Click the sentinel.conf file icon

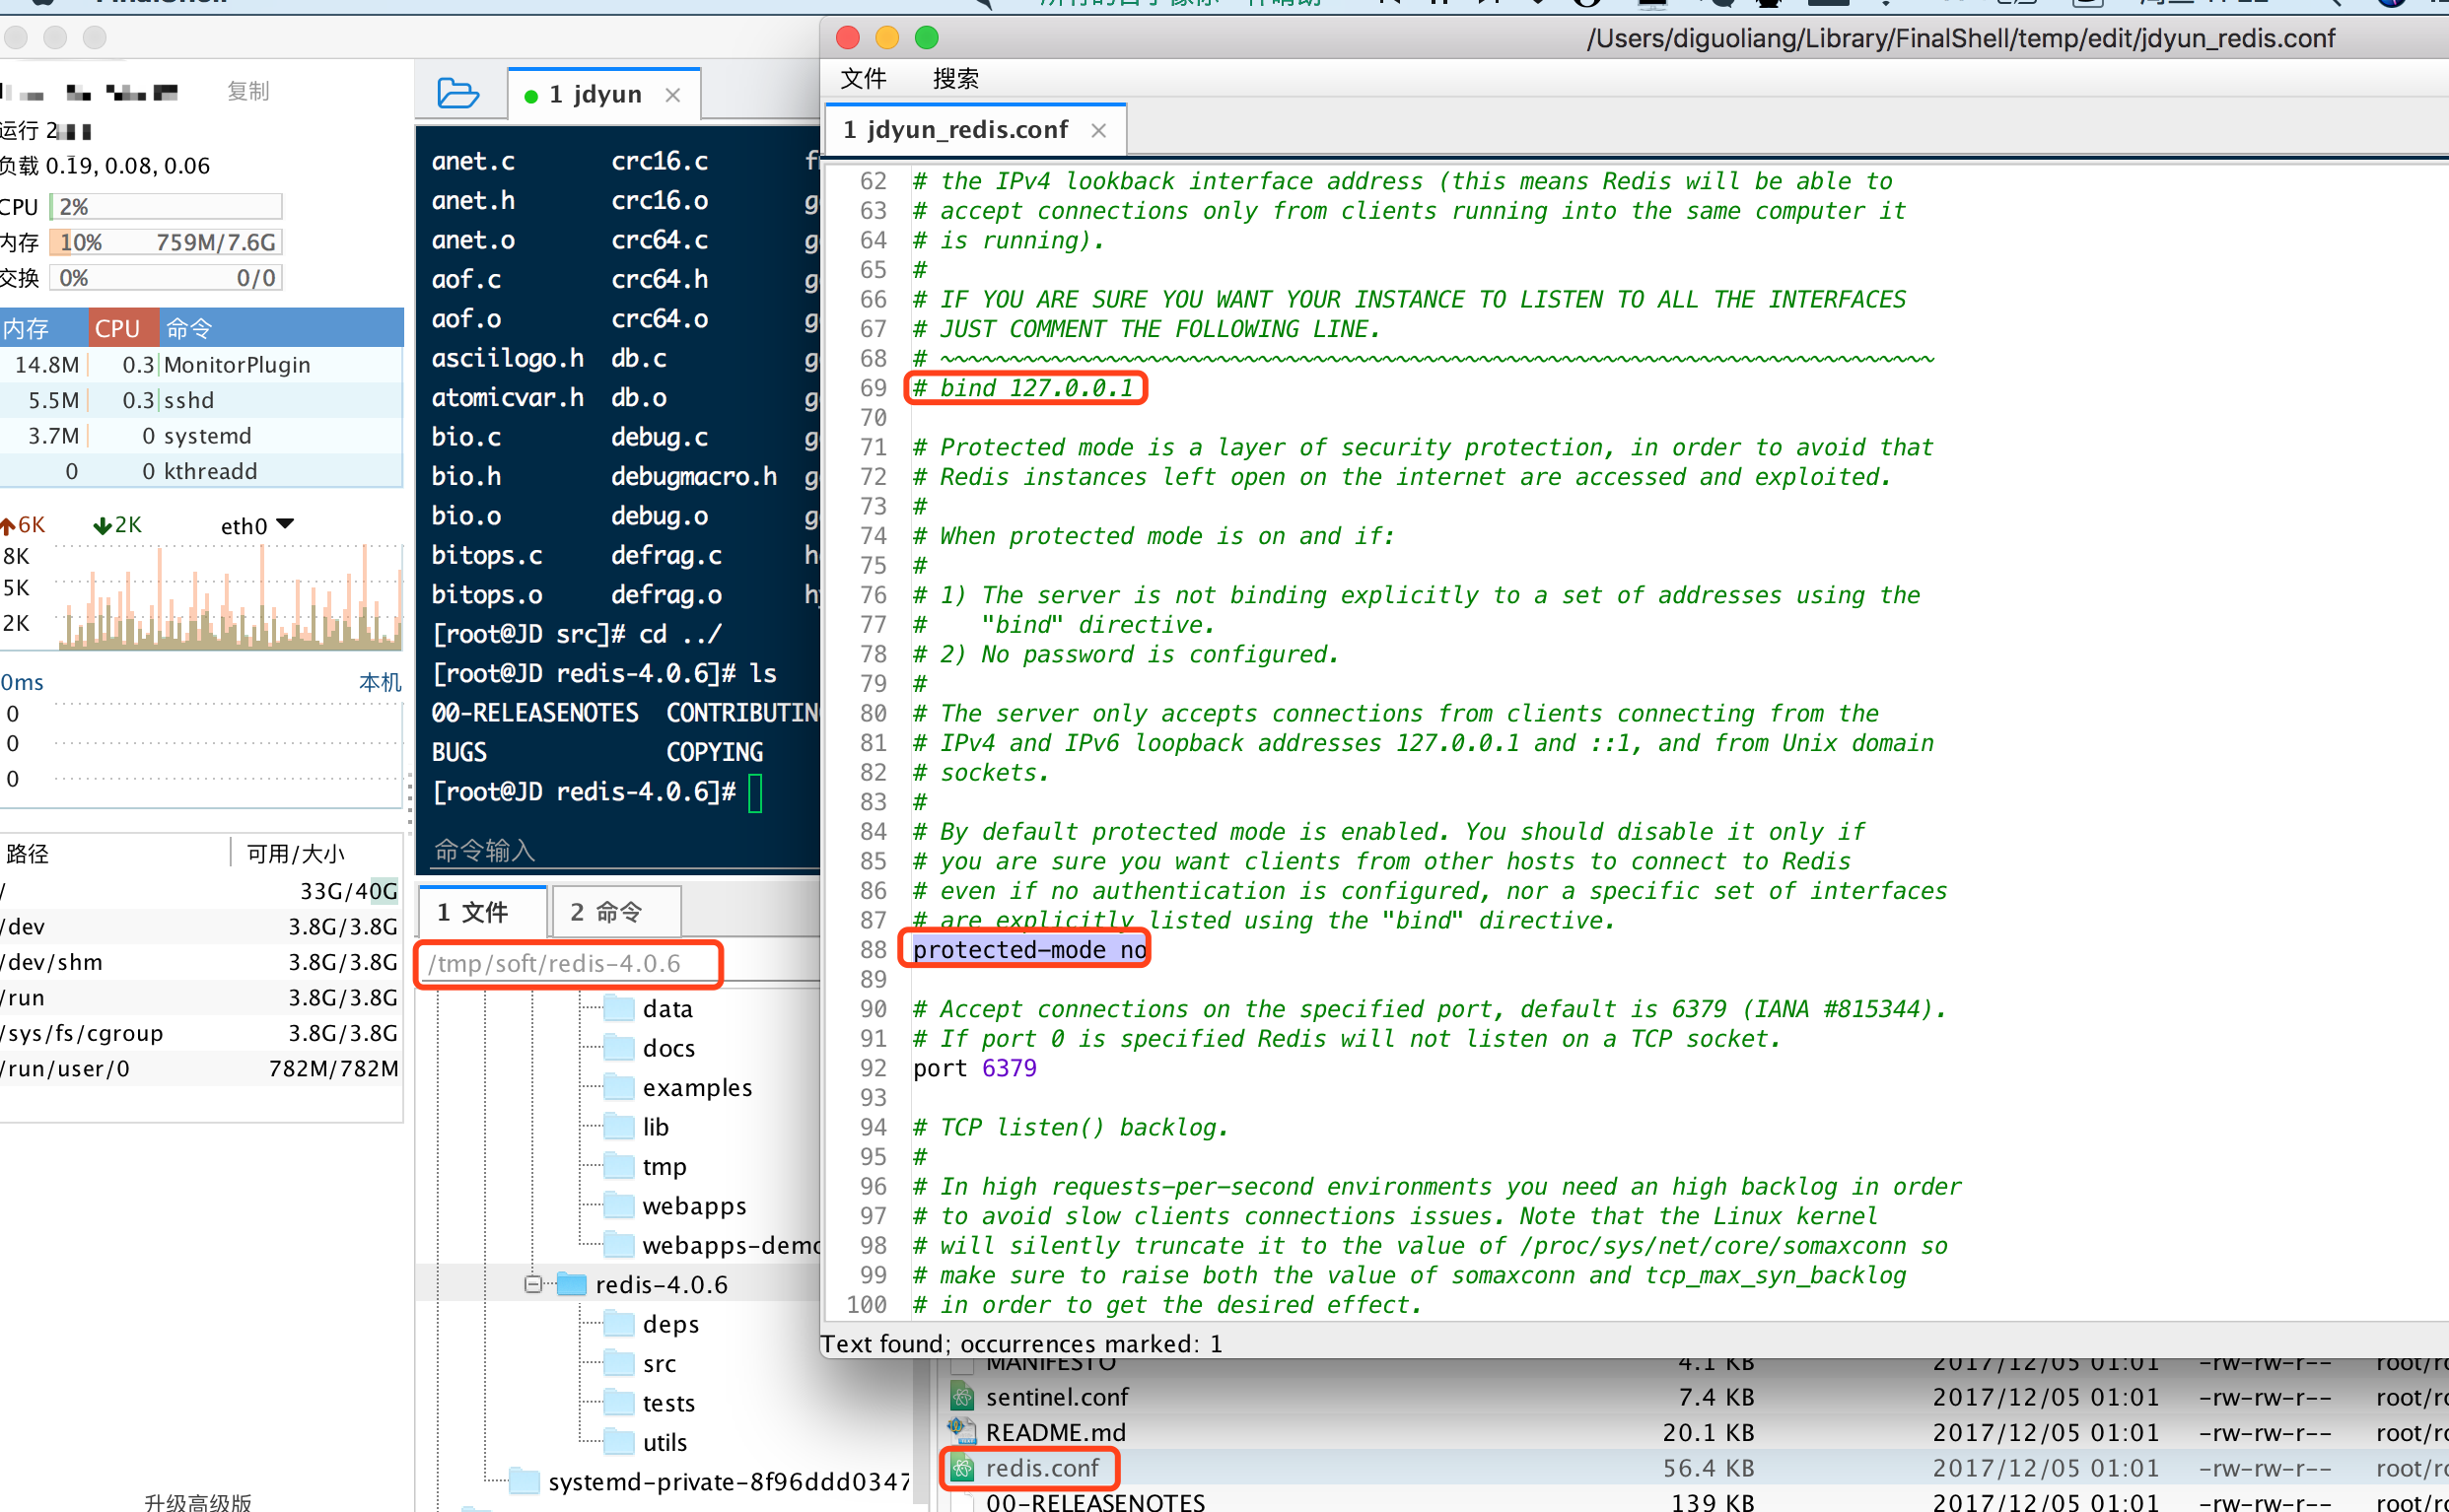coord(962,1396)
